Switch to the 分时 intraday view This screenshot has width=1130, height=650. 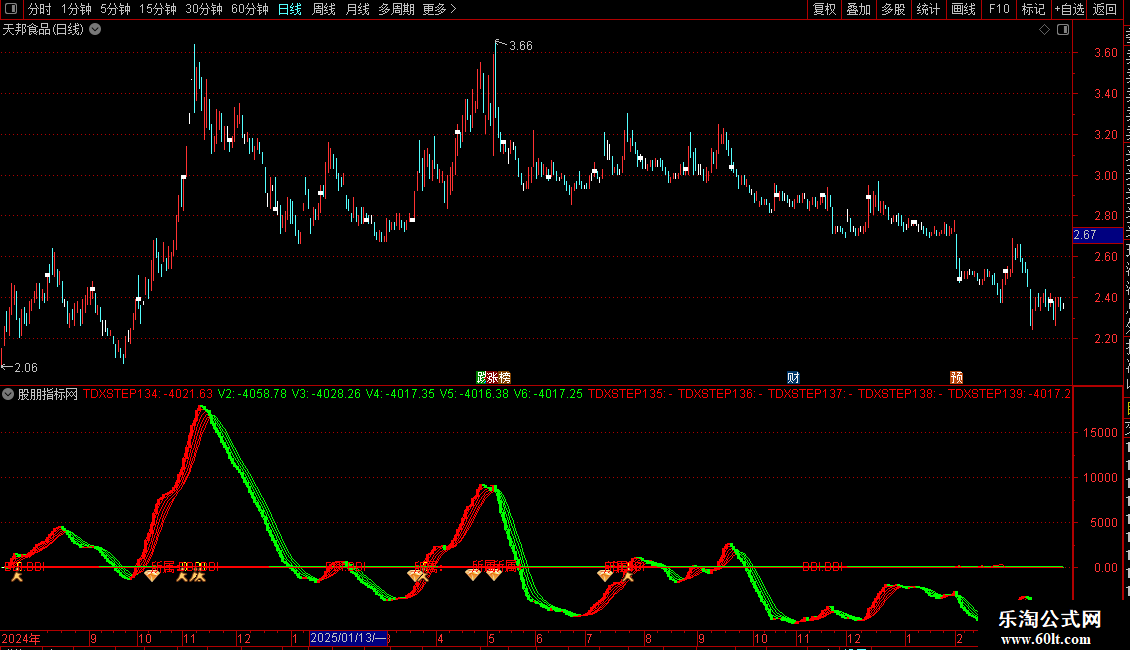[40, 9]
